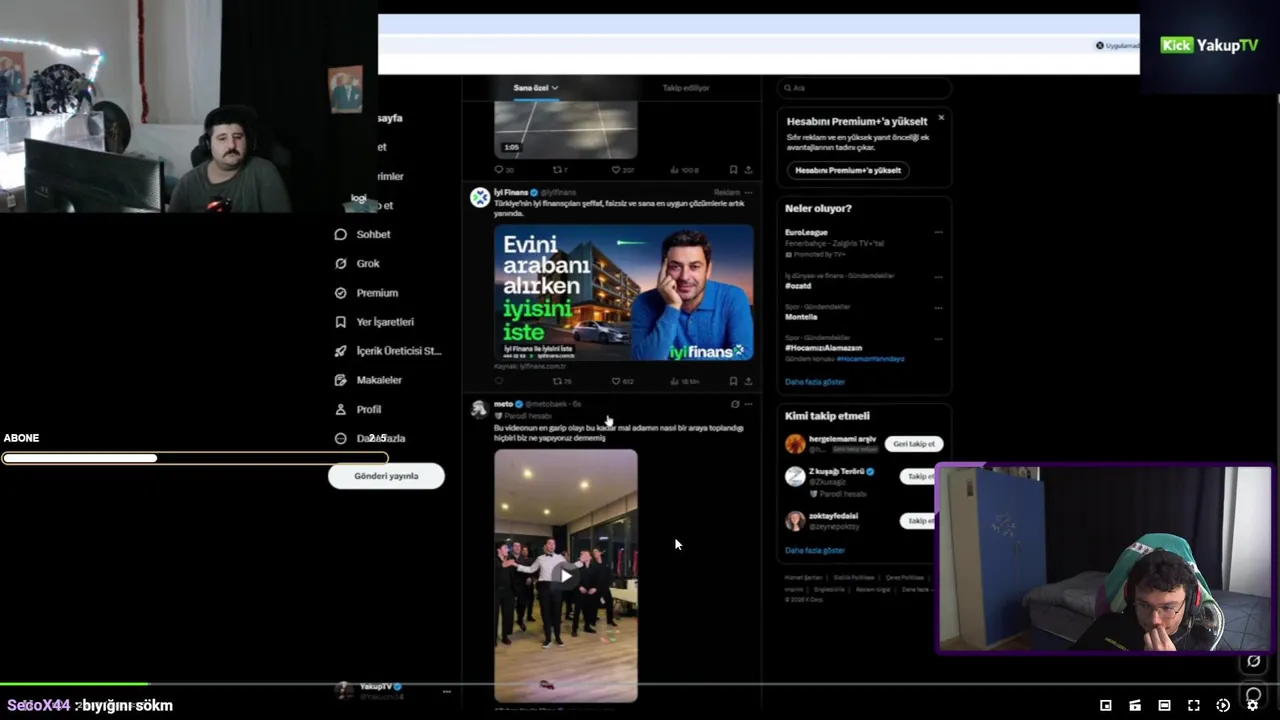Viewport: 1280px width, 720px height.
Task: Click the EuroLeague trending item
Action: [806, 232]
